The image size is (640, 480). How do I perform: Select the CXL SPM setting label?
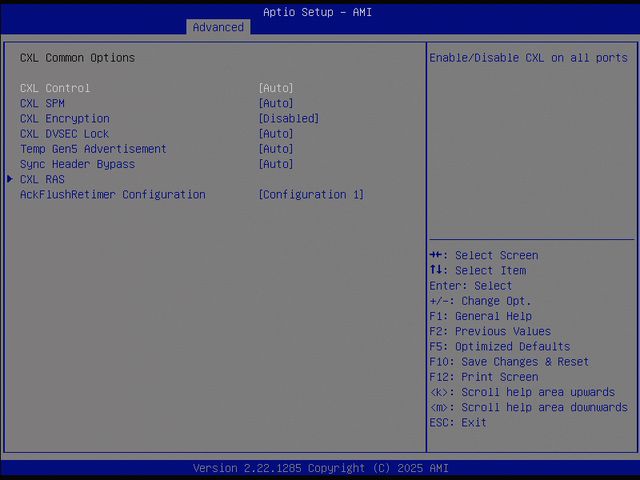pos(42,103)
